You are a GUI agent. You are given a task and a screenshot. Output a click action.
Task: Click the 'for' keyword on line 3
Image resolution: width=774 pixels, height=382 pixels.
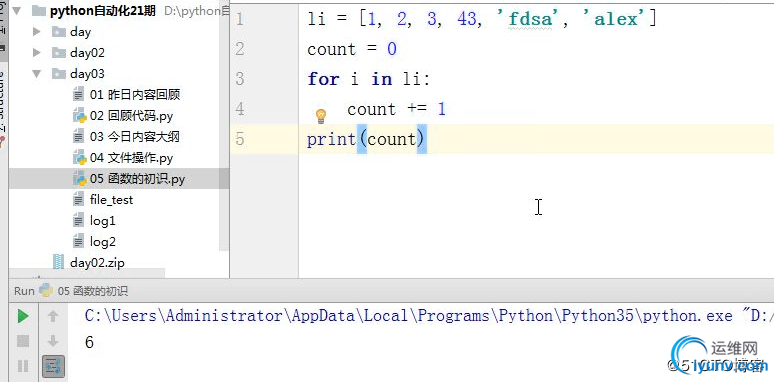(x=323, y=79)
